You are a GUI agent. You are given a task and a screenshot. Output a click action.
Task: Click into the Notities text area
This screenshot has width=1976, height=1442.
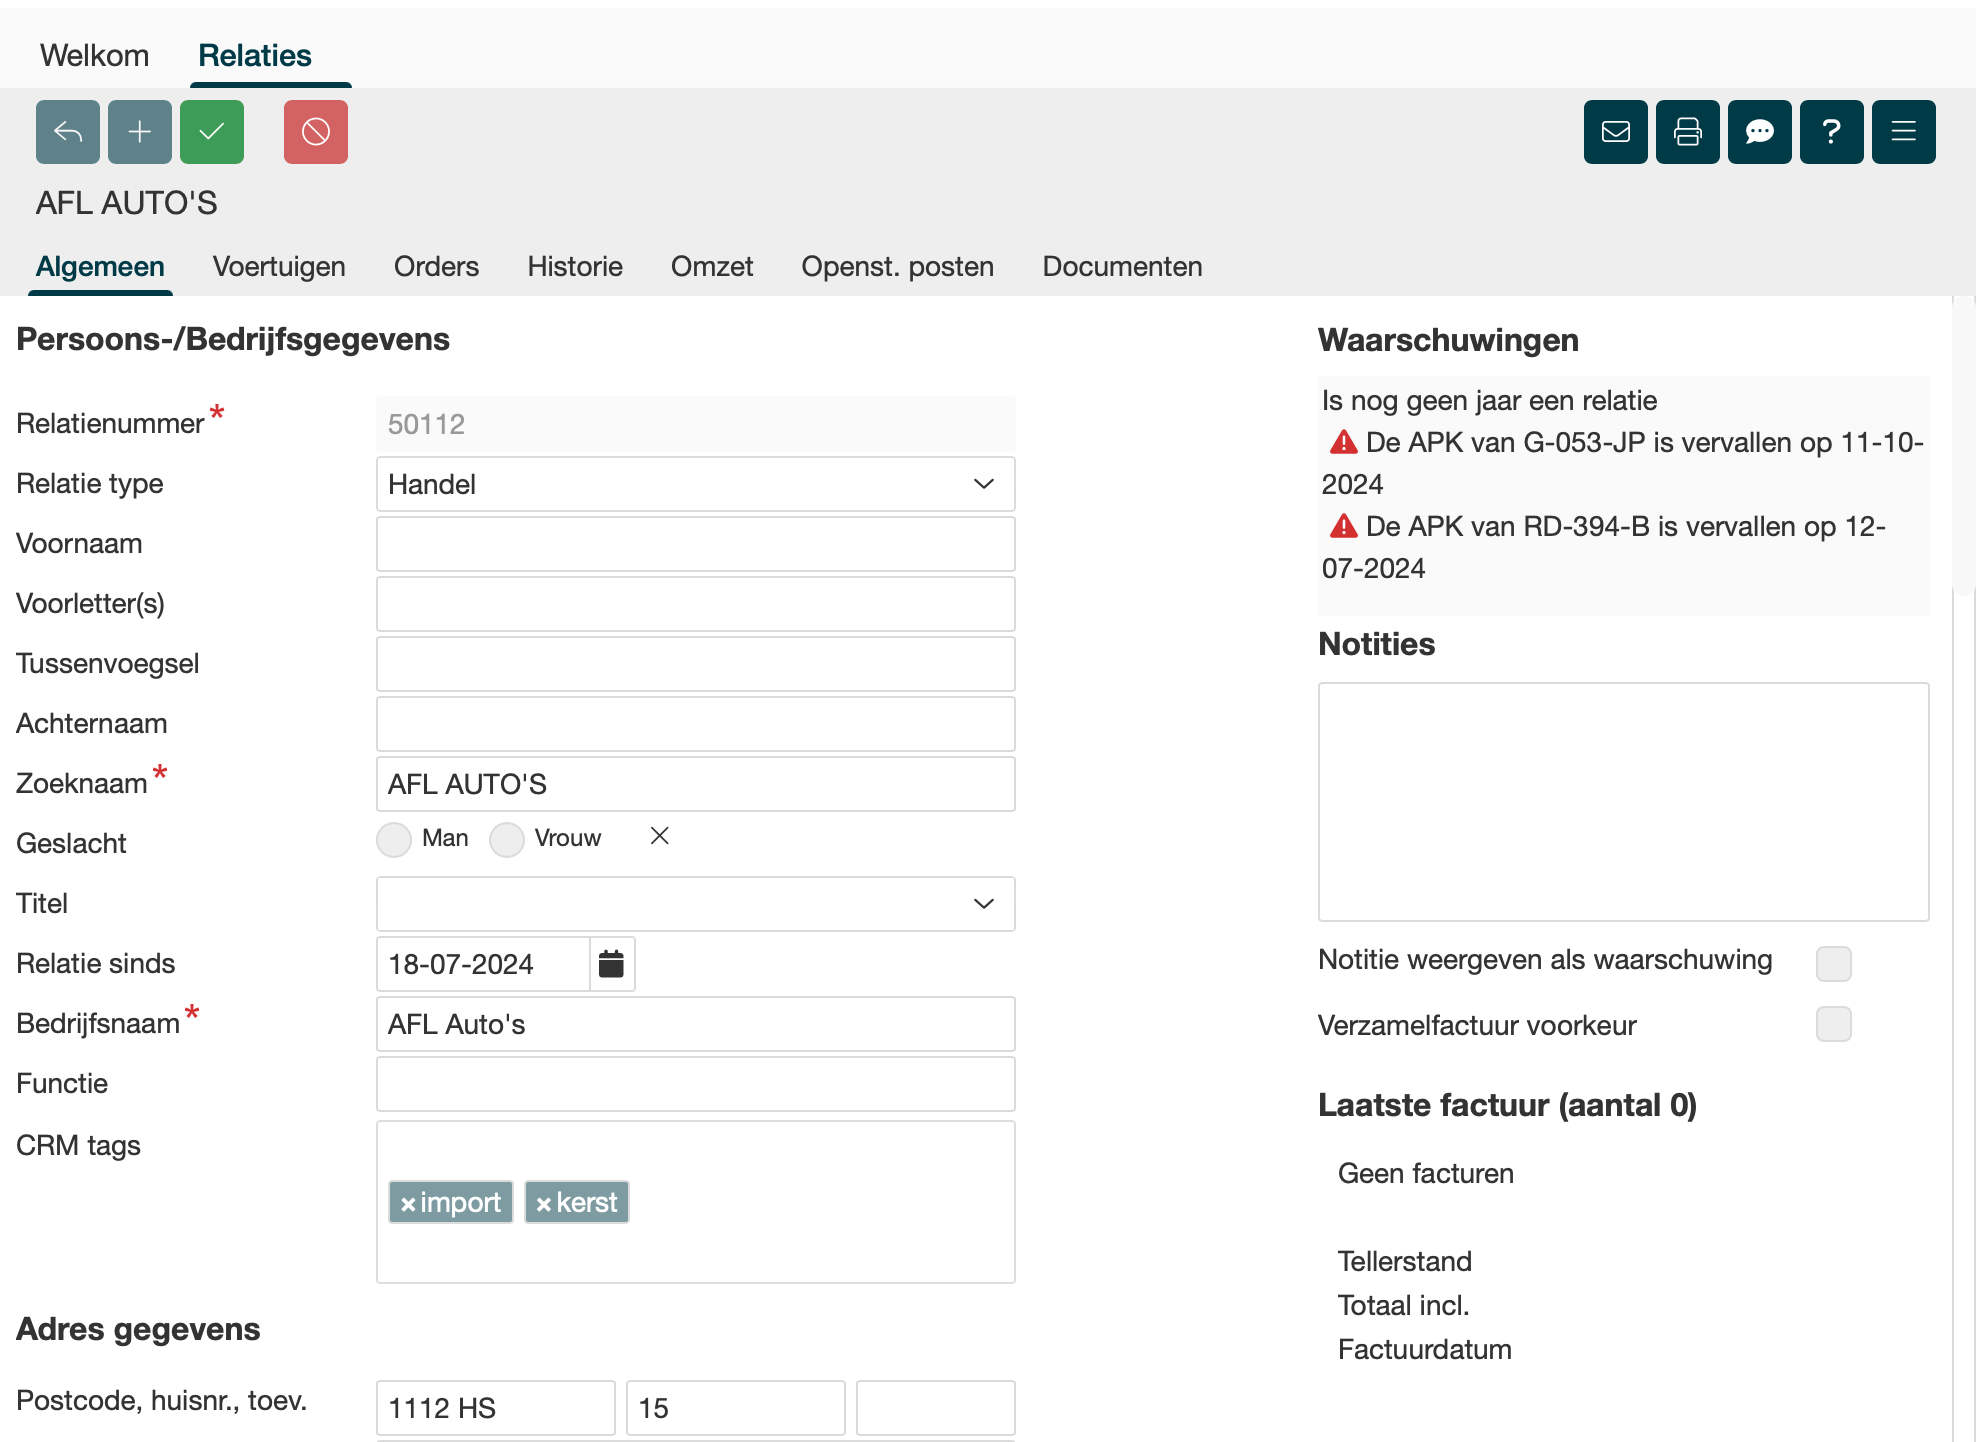(1623, 802)
